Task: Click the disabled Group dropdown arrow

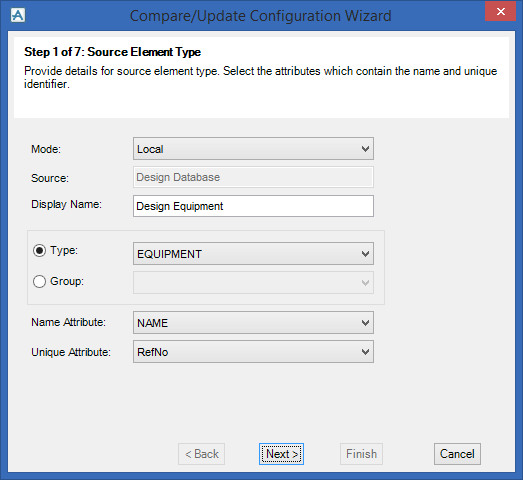Action: tap(365, 283)
